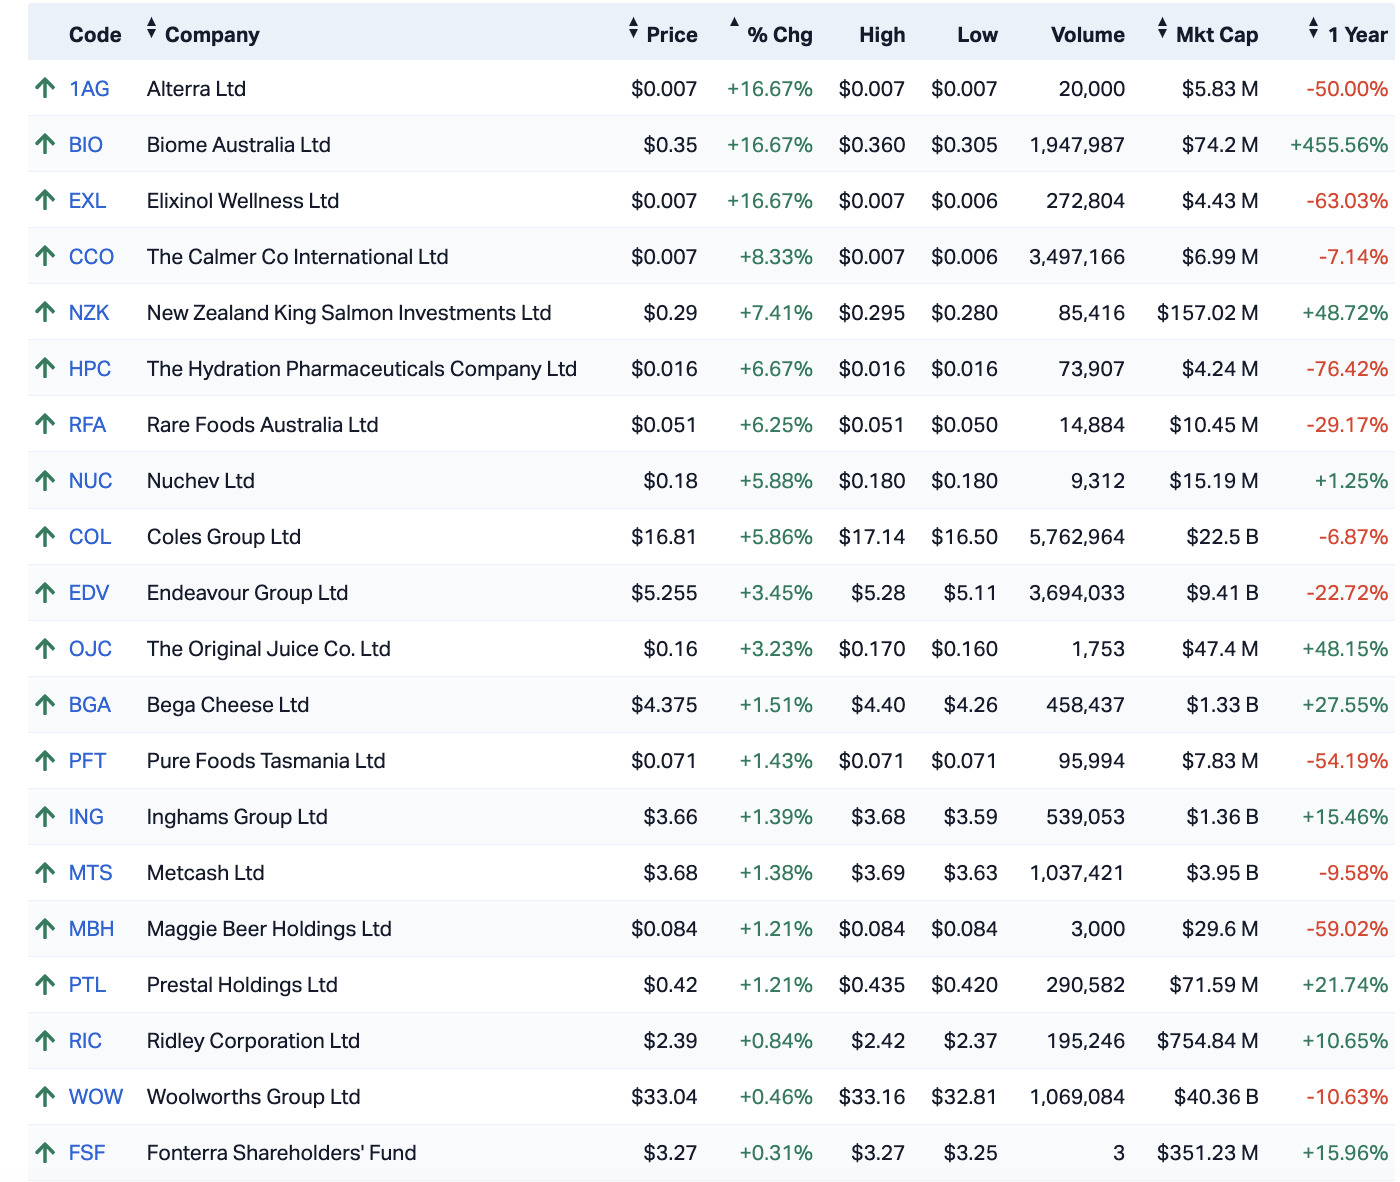The height and width of the screenshot is (1182, 1400).
Task: Click the up arrow icon beside ING
Action: pos(44,816)
